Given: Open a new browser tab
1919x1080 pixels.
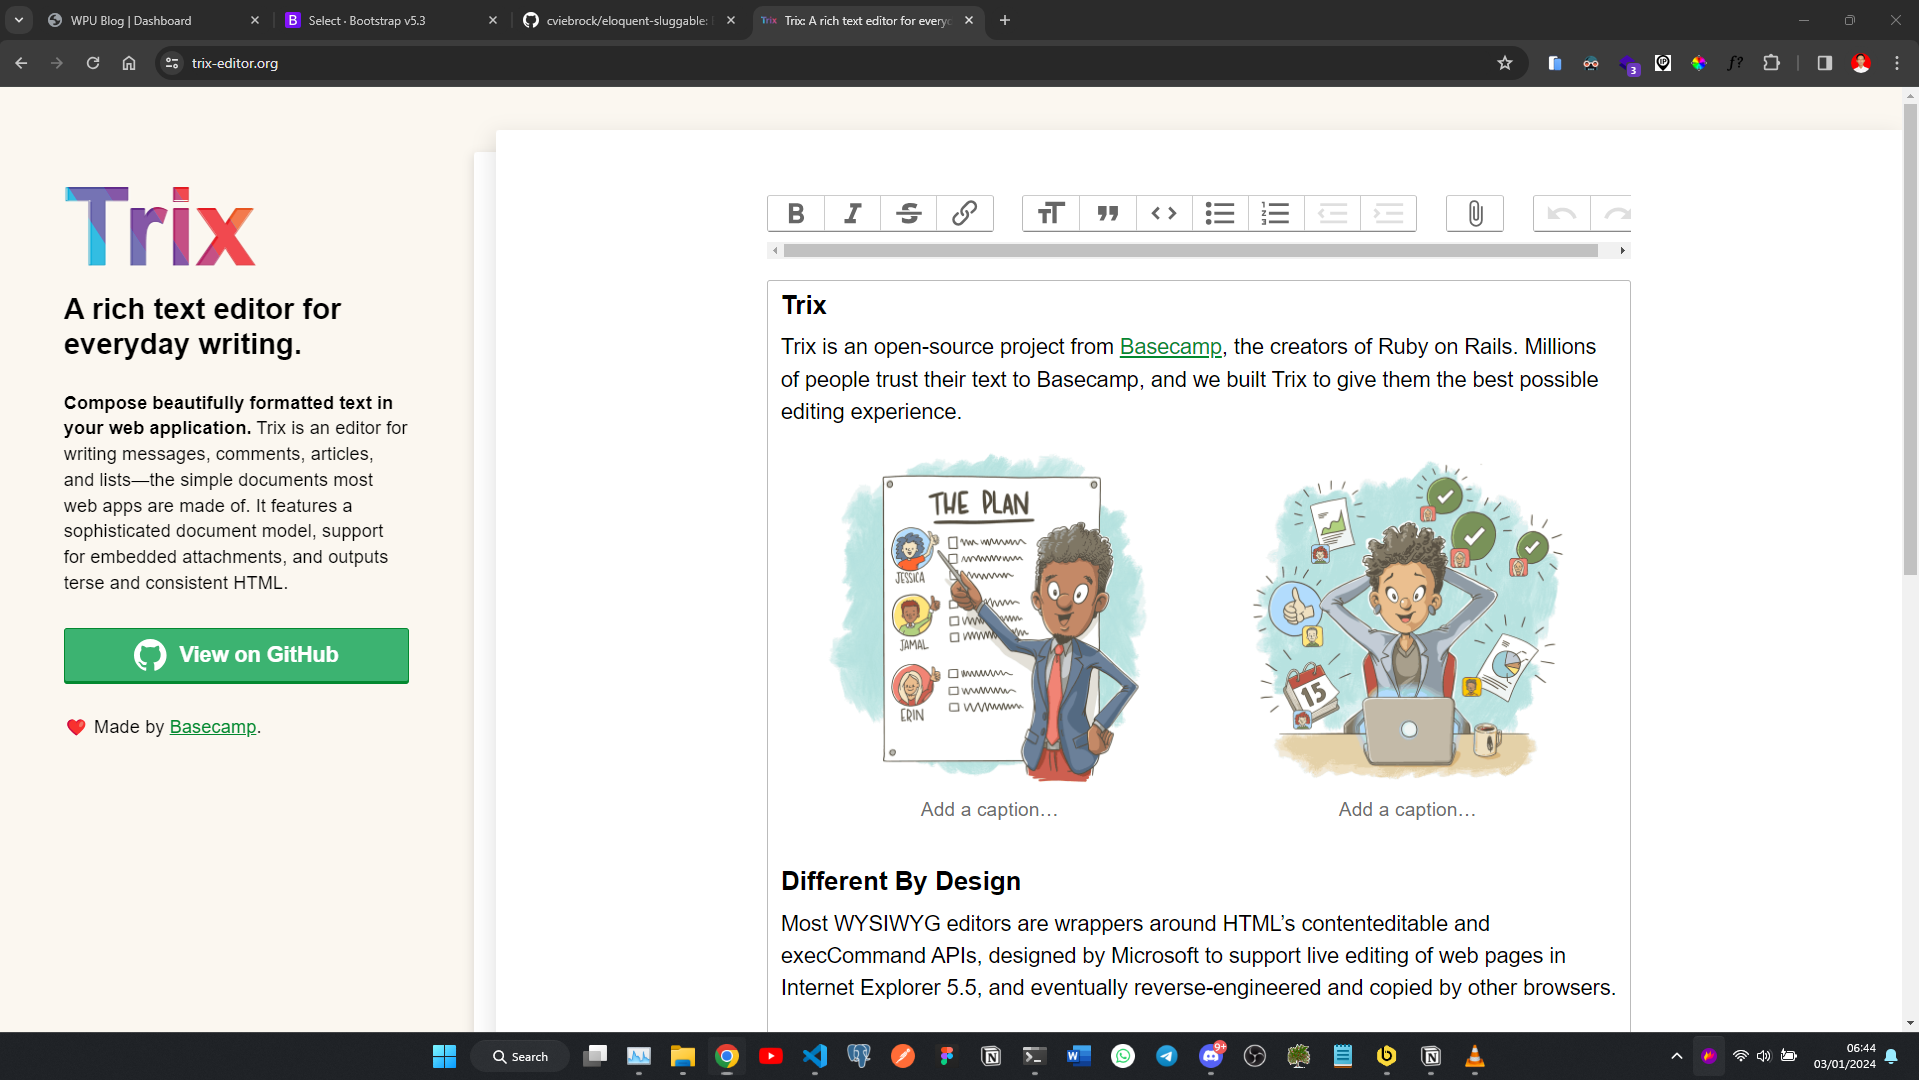Looking at the screenshot, I should (x=1005, y=20).
